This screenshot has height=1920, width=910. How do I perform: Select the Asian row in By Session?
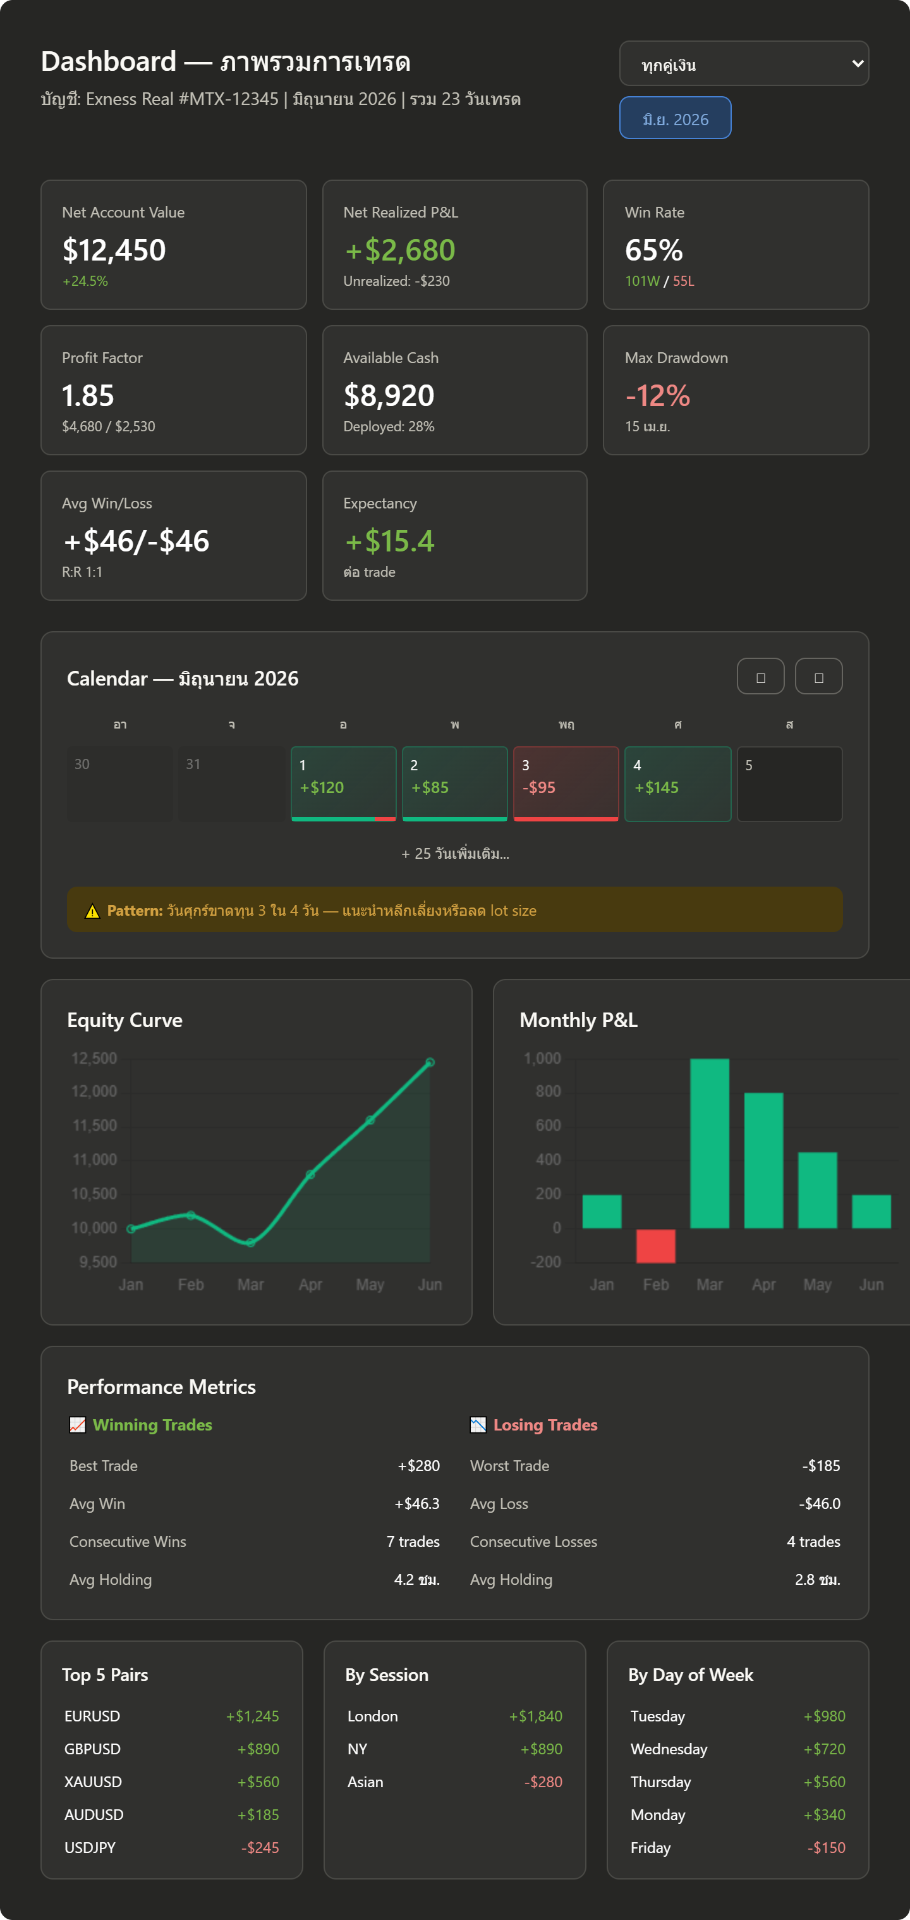(x=455, y=1782)
